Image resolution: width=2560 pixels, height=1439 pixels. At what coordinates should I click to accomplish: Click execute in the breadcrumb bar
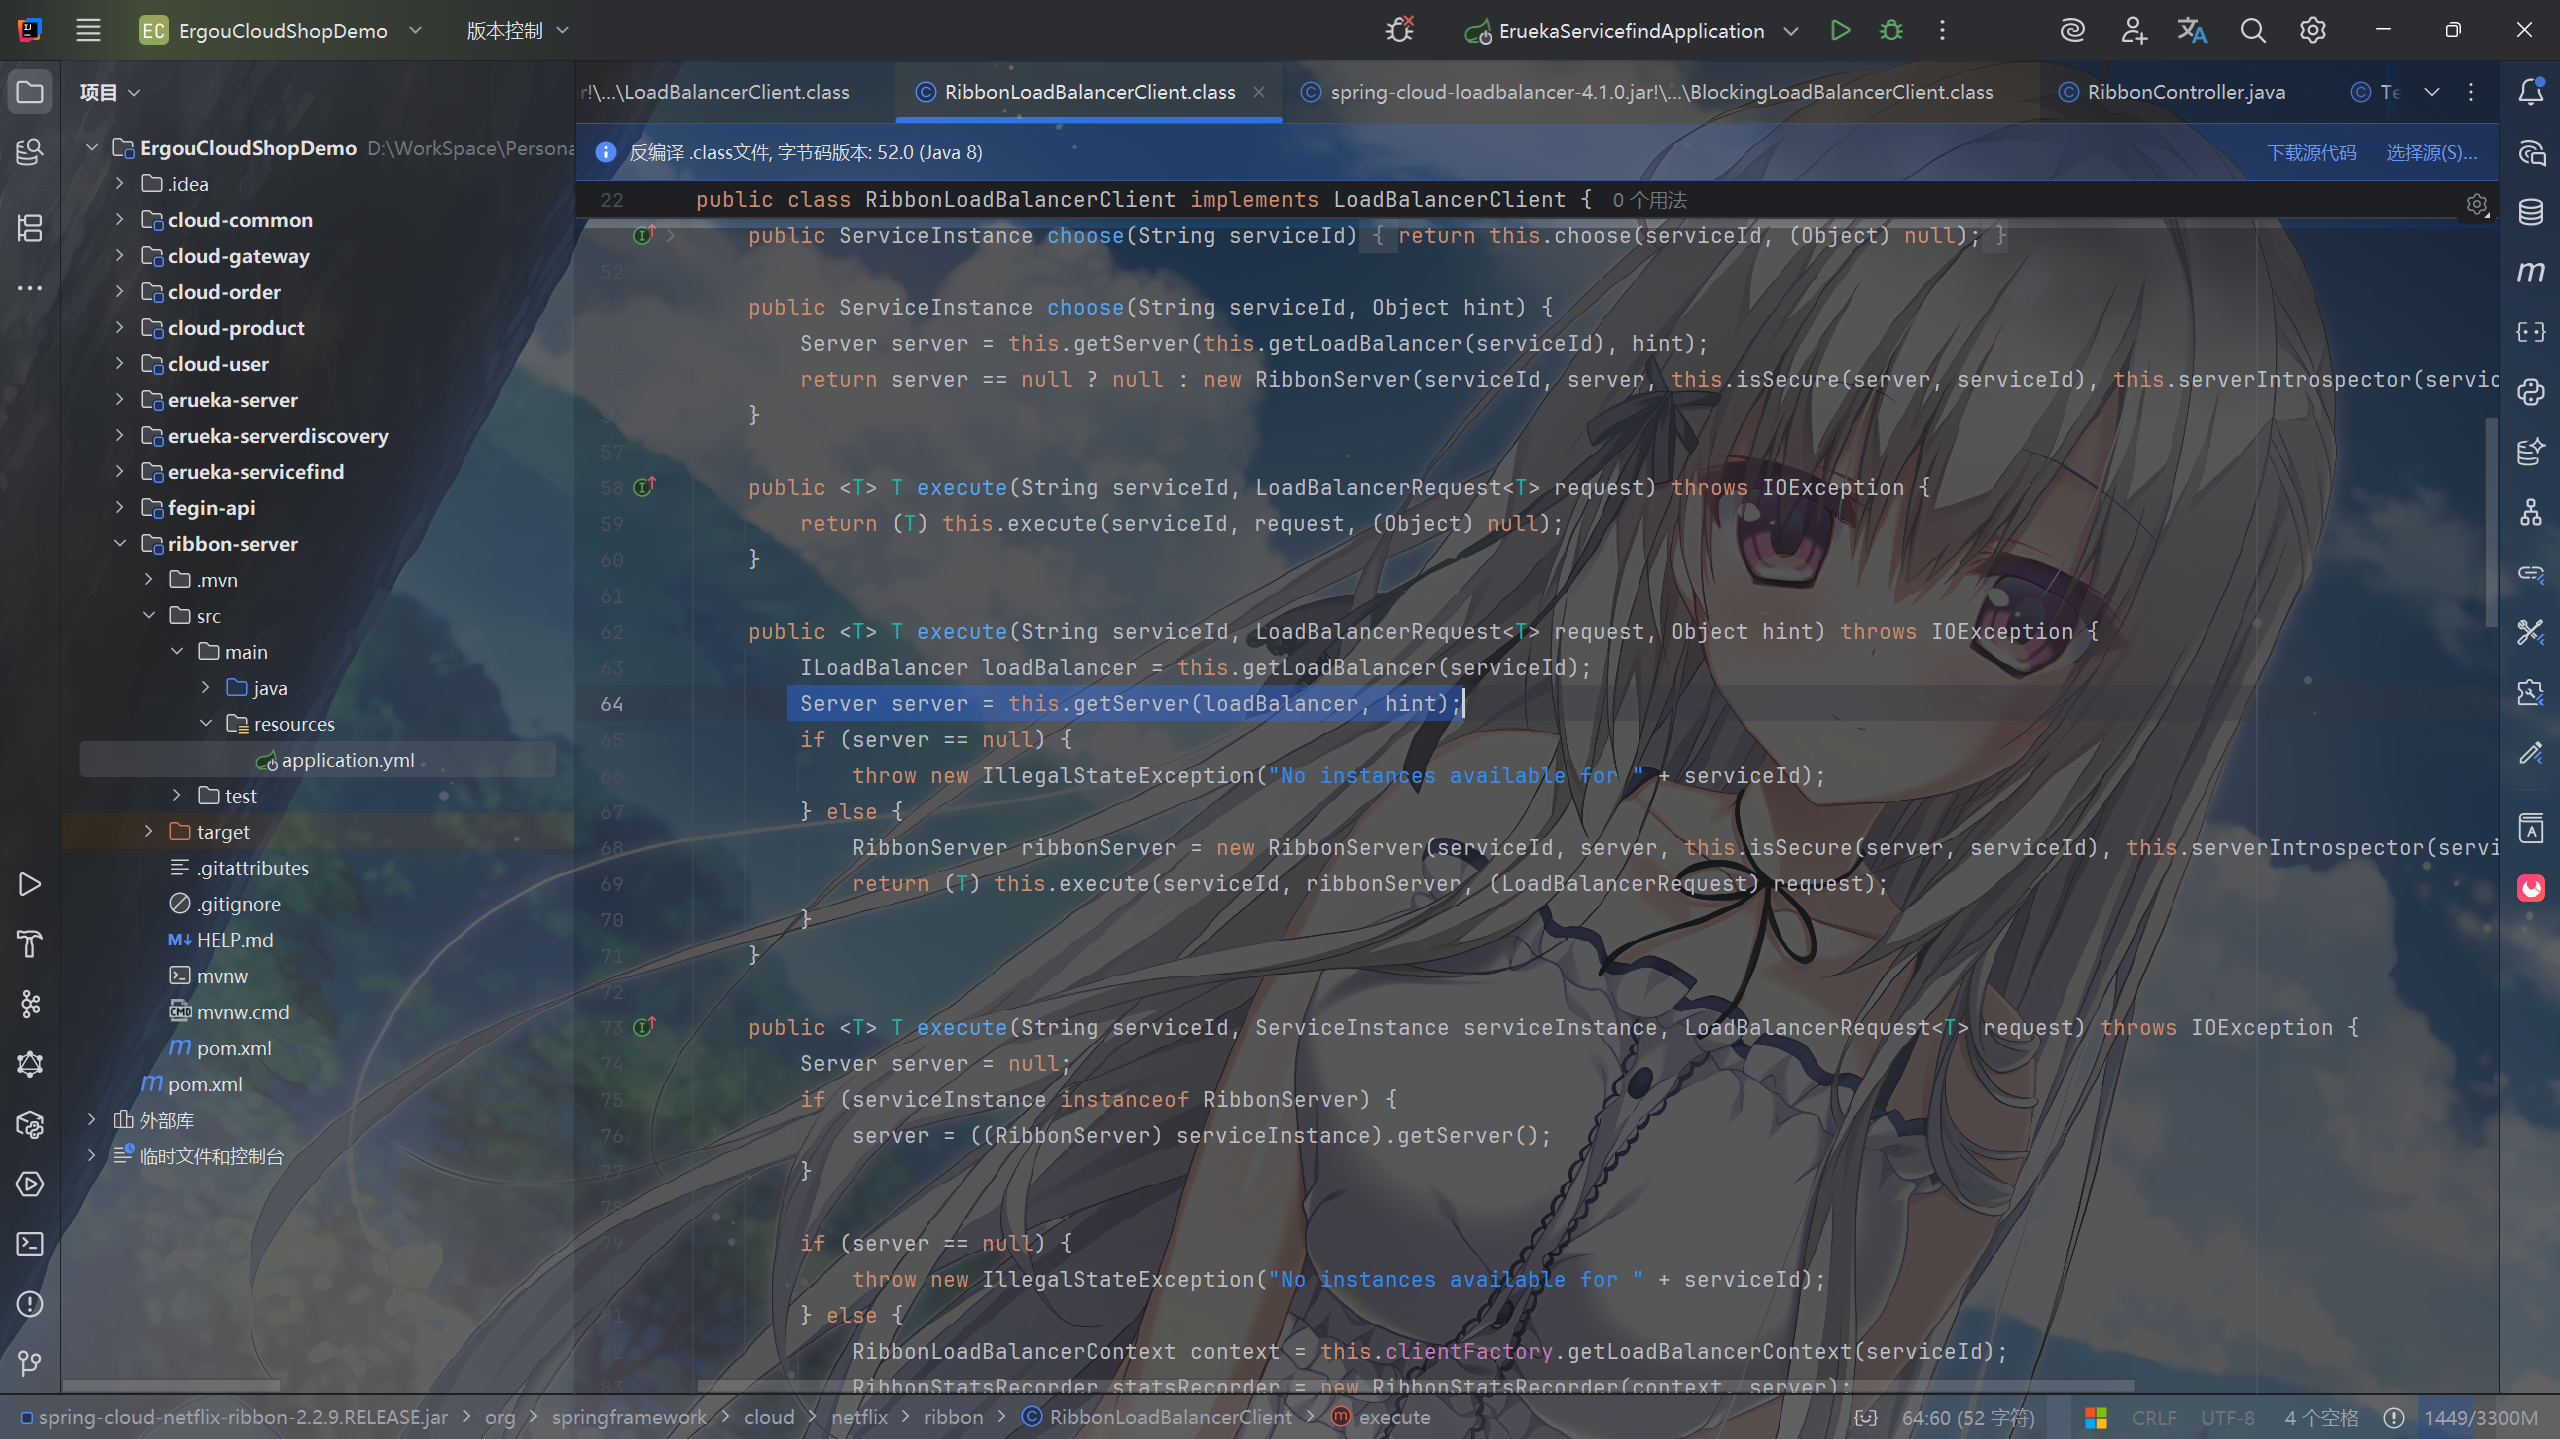[1381, 1417]
